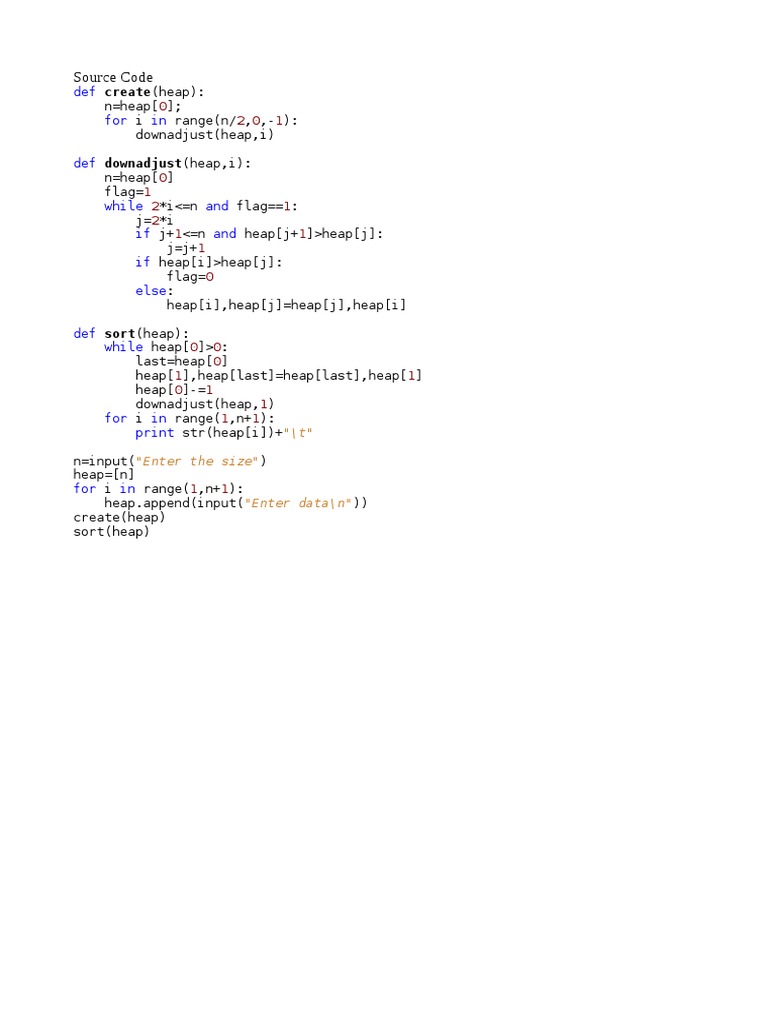Screen dimensions: 768x1024
Task: Click the 'heap[i],heap[j]=heap[j],heap[i]' swap line
Action: [x=286, y=305]
